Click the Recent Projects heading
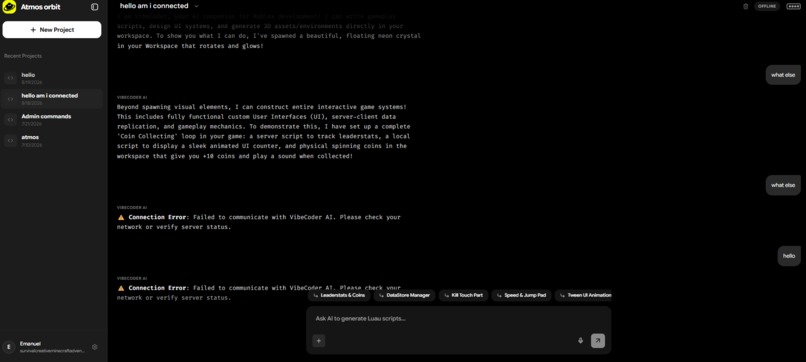Image resolution: width=806 pixels, height=362 pixels. (23, 56)
